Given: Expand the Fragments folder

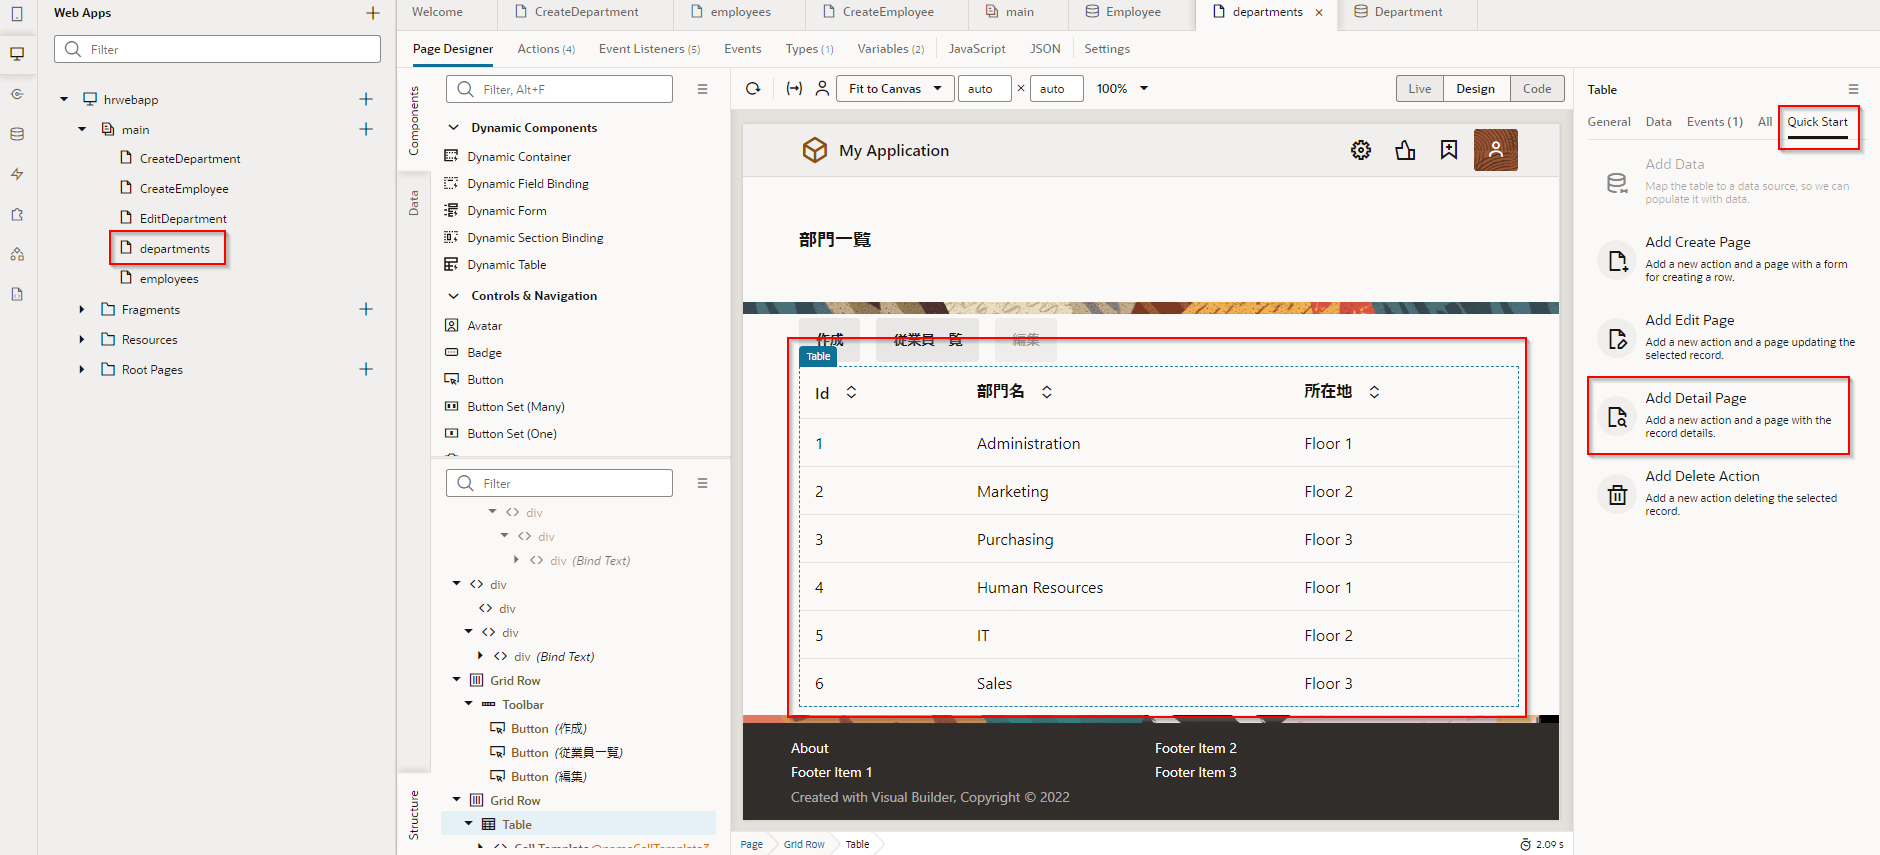Looking at the screenshot, I should (x=82, y=310).
